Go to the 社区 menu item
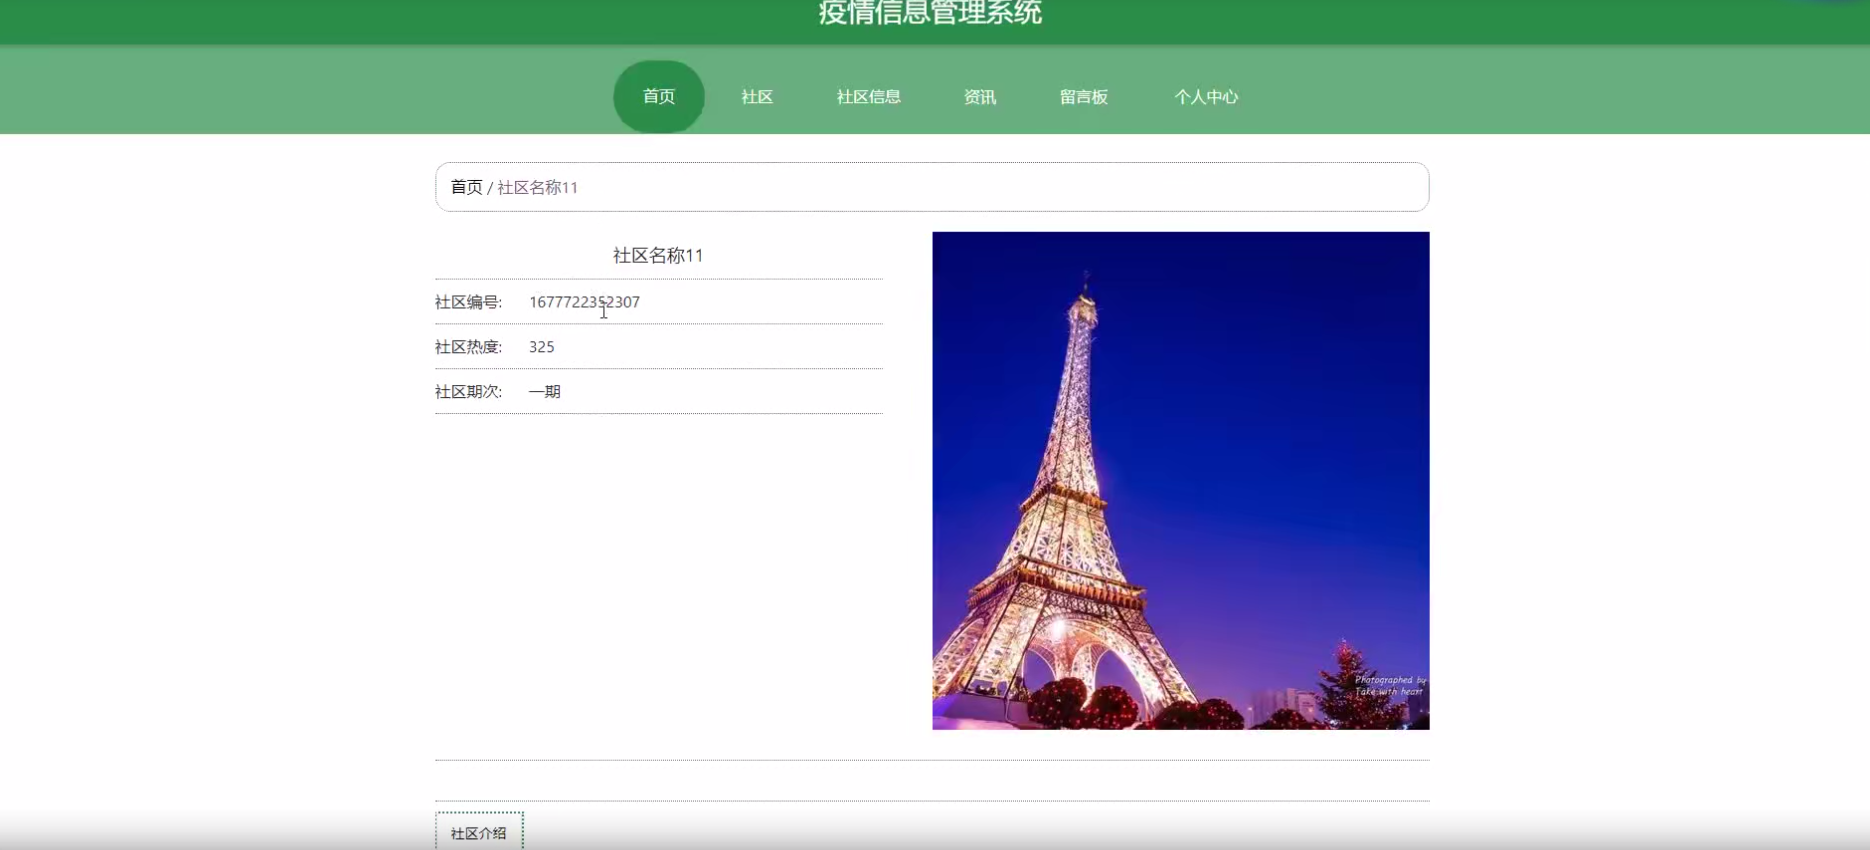This screenshot has width=1870, height=850. 757,96
